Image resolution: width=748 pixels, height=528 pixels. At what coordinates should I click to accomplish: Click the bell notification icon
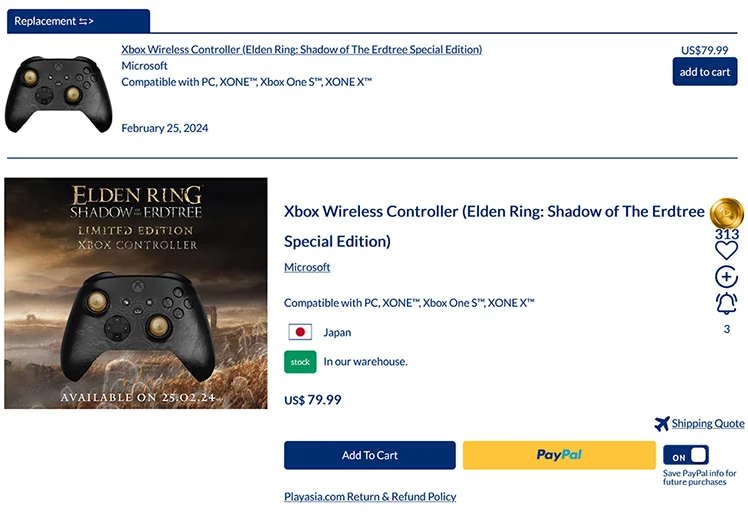[x=726, y=303]
